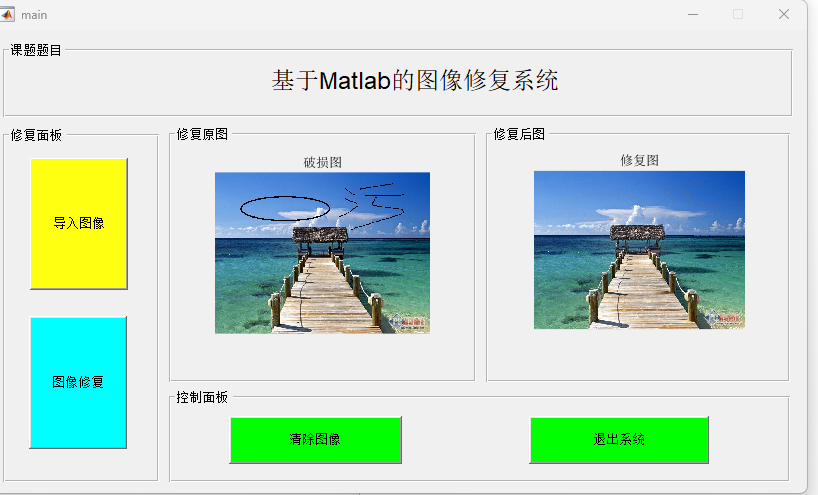Click the 修复图 caption above the right image
Screen dimensions: 818x495
(x=639, y=160)
